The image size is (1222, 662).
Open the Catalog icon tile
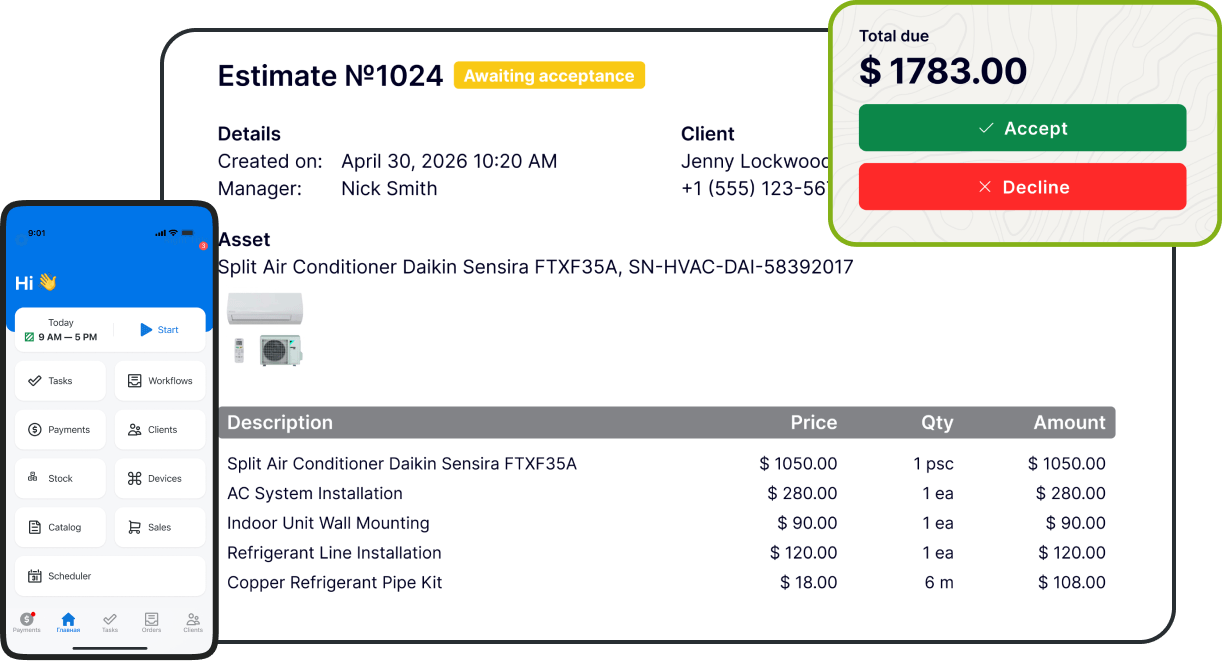click(60, 527)
